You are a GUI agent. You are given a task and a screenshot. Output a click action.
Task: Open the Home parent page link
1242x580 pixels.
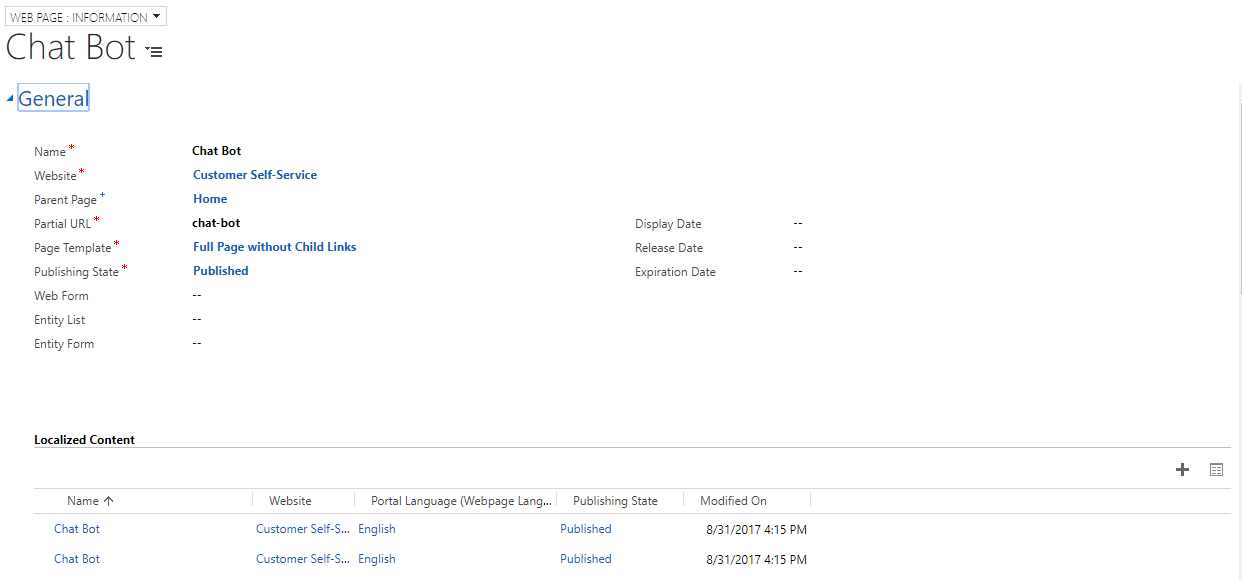coord(209,198)
